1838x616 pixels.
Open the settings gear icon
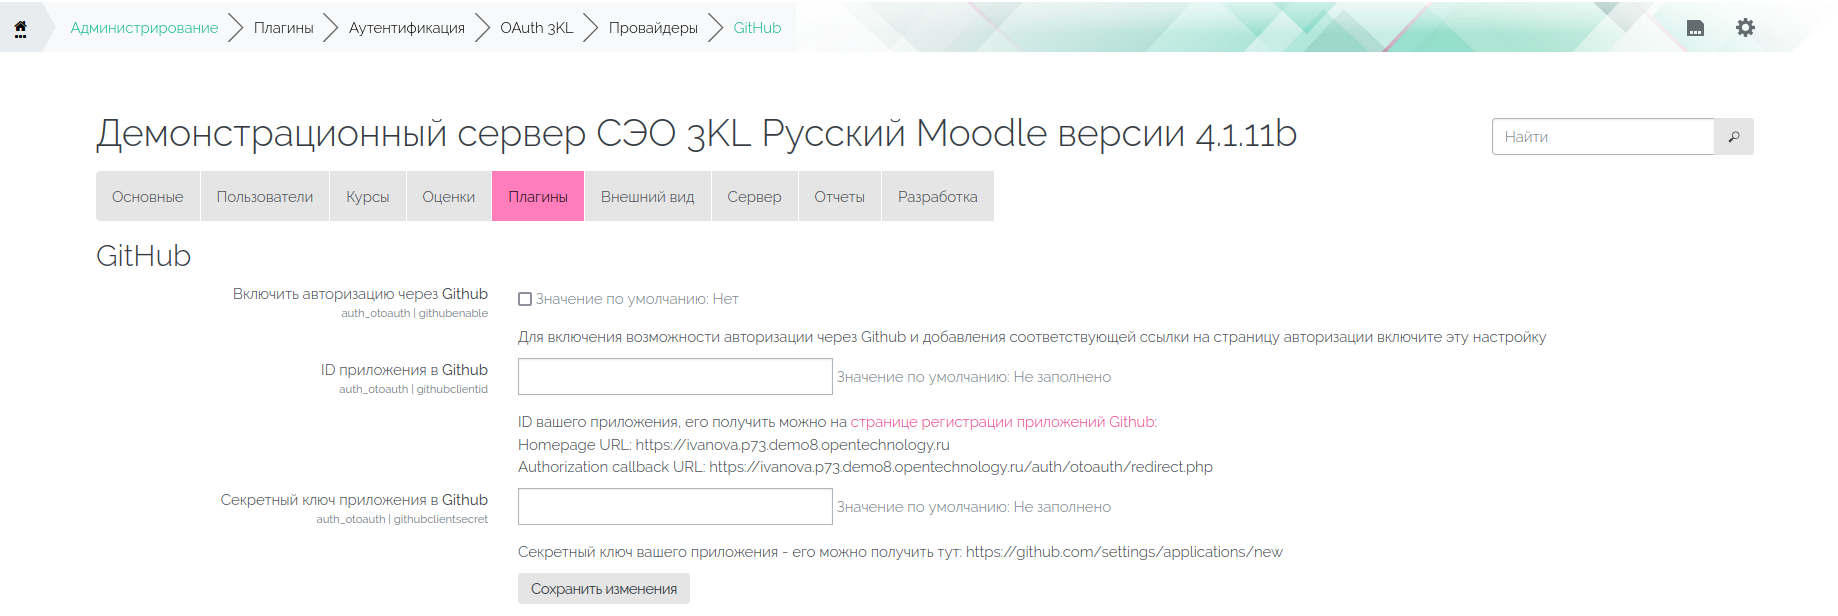coord(1745,28)
